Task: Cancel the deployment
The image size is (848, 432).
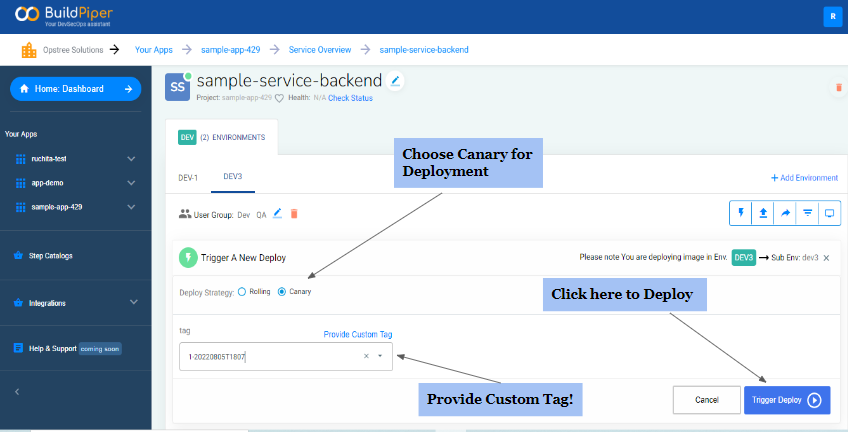Action: 706,400
